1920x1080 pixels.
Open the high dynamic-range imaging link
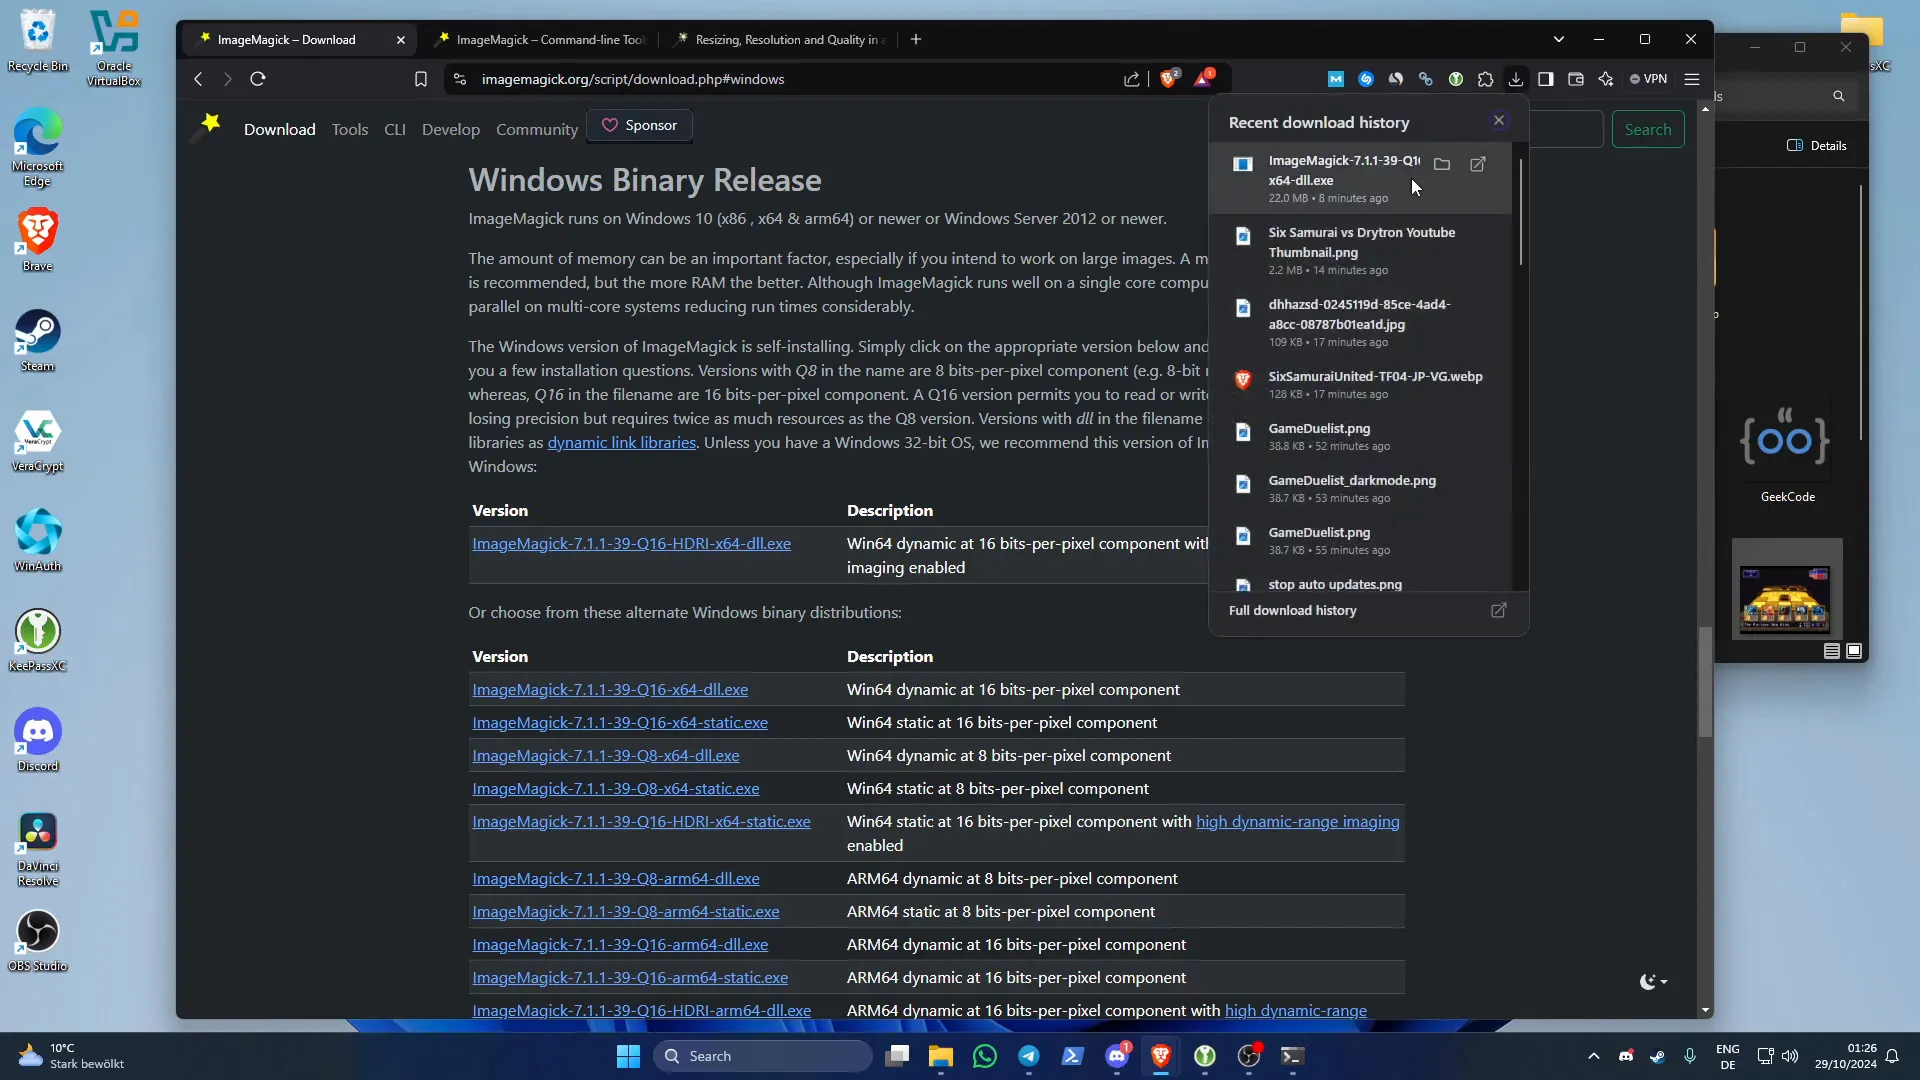[1298, 821]
